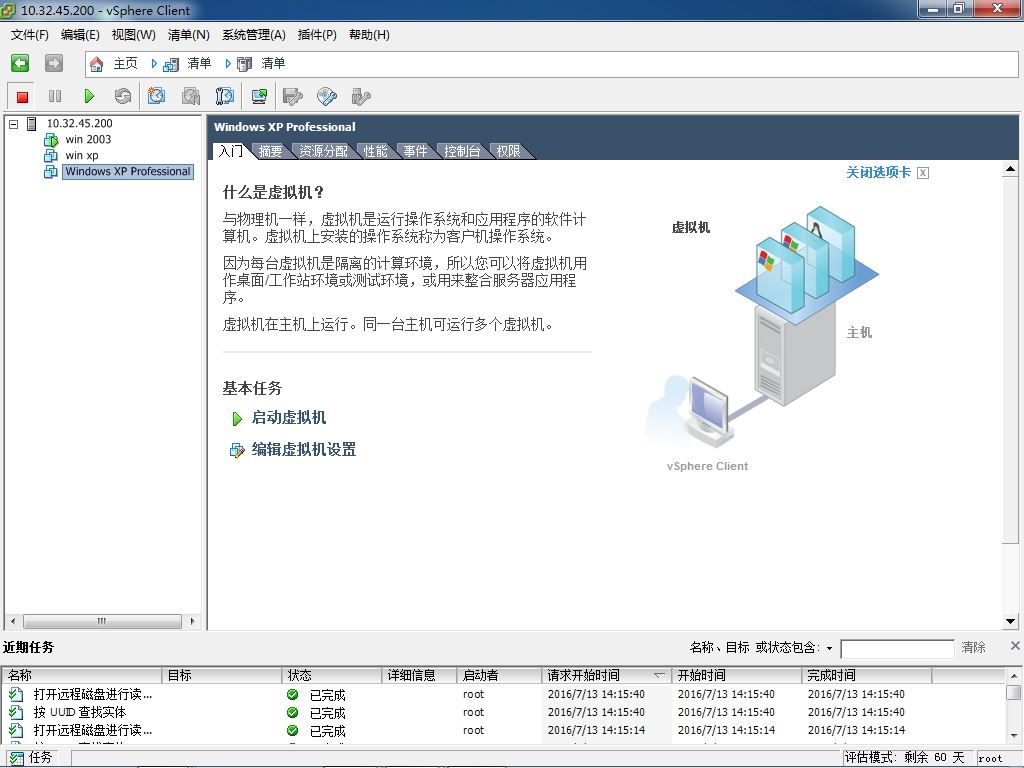Switch to the 资源分配 tab
Image resolution: width=1024 pixels, height=768 pixels.
(x=323, y=152)
